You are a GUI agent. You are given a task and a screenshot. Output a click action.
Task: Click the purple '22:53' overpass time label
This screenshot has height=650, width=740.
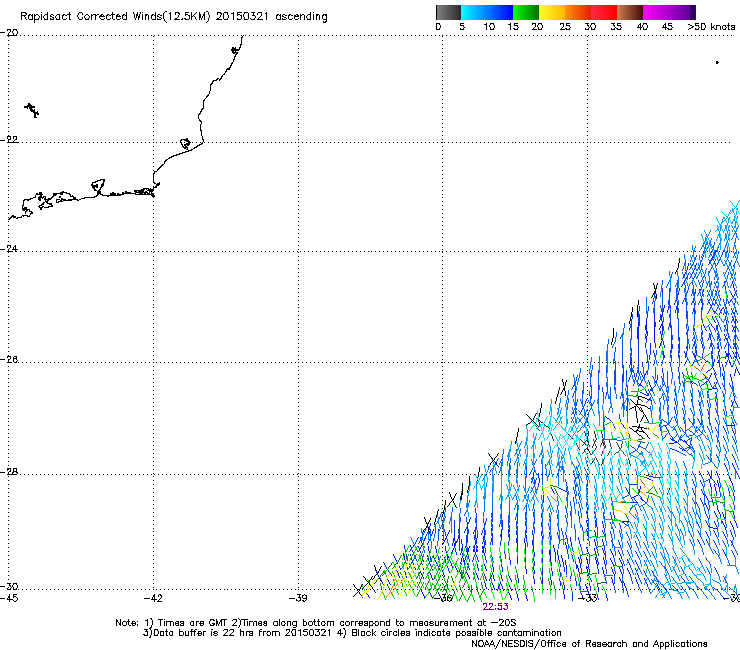coord(496,607)
